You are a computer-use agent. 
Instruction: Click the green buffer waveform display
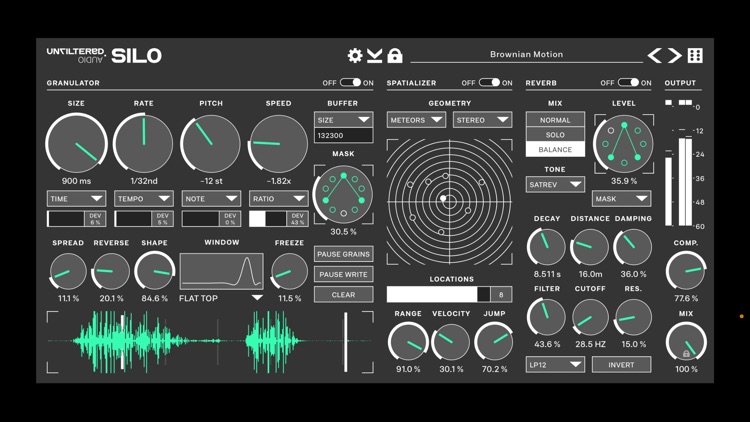click(210, 342)
